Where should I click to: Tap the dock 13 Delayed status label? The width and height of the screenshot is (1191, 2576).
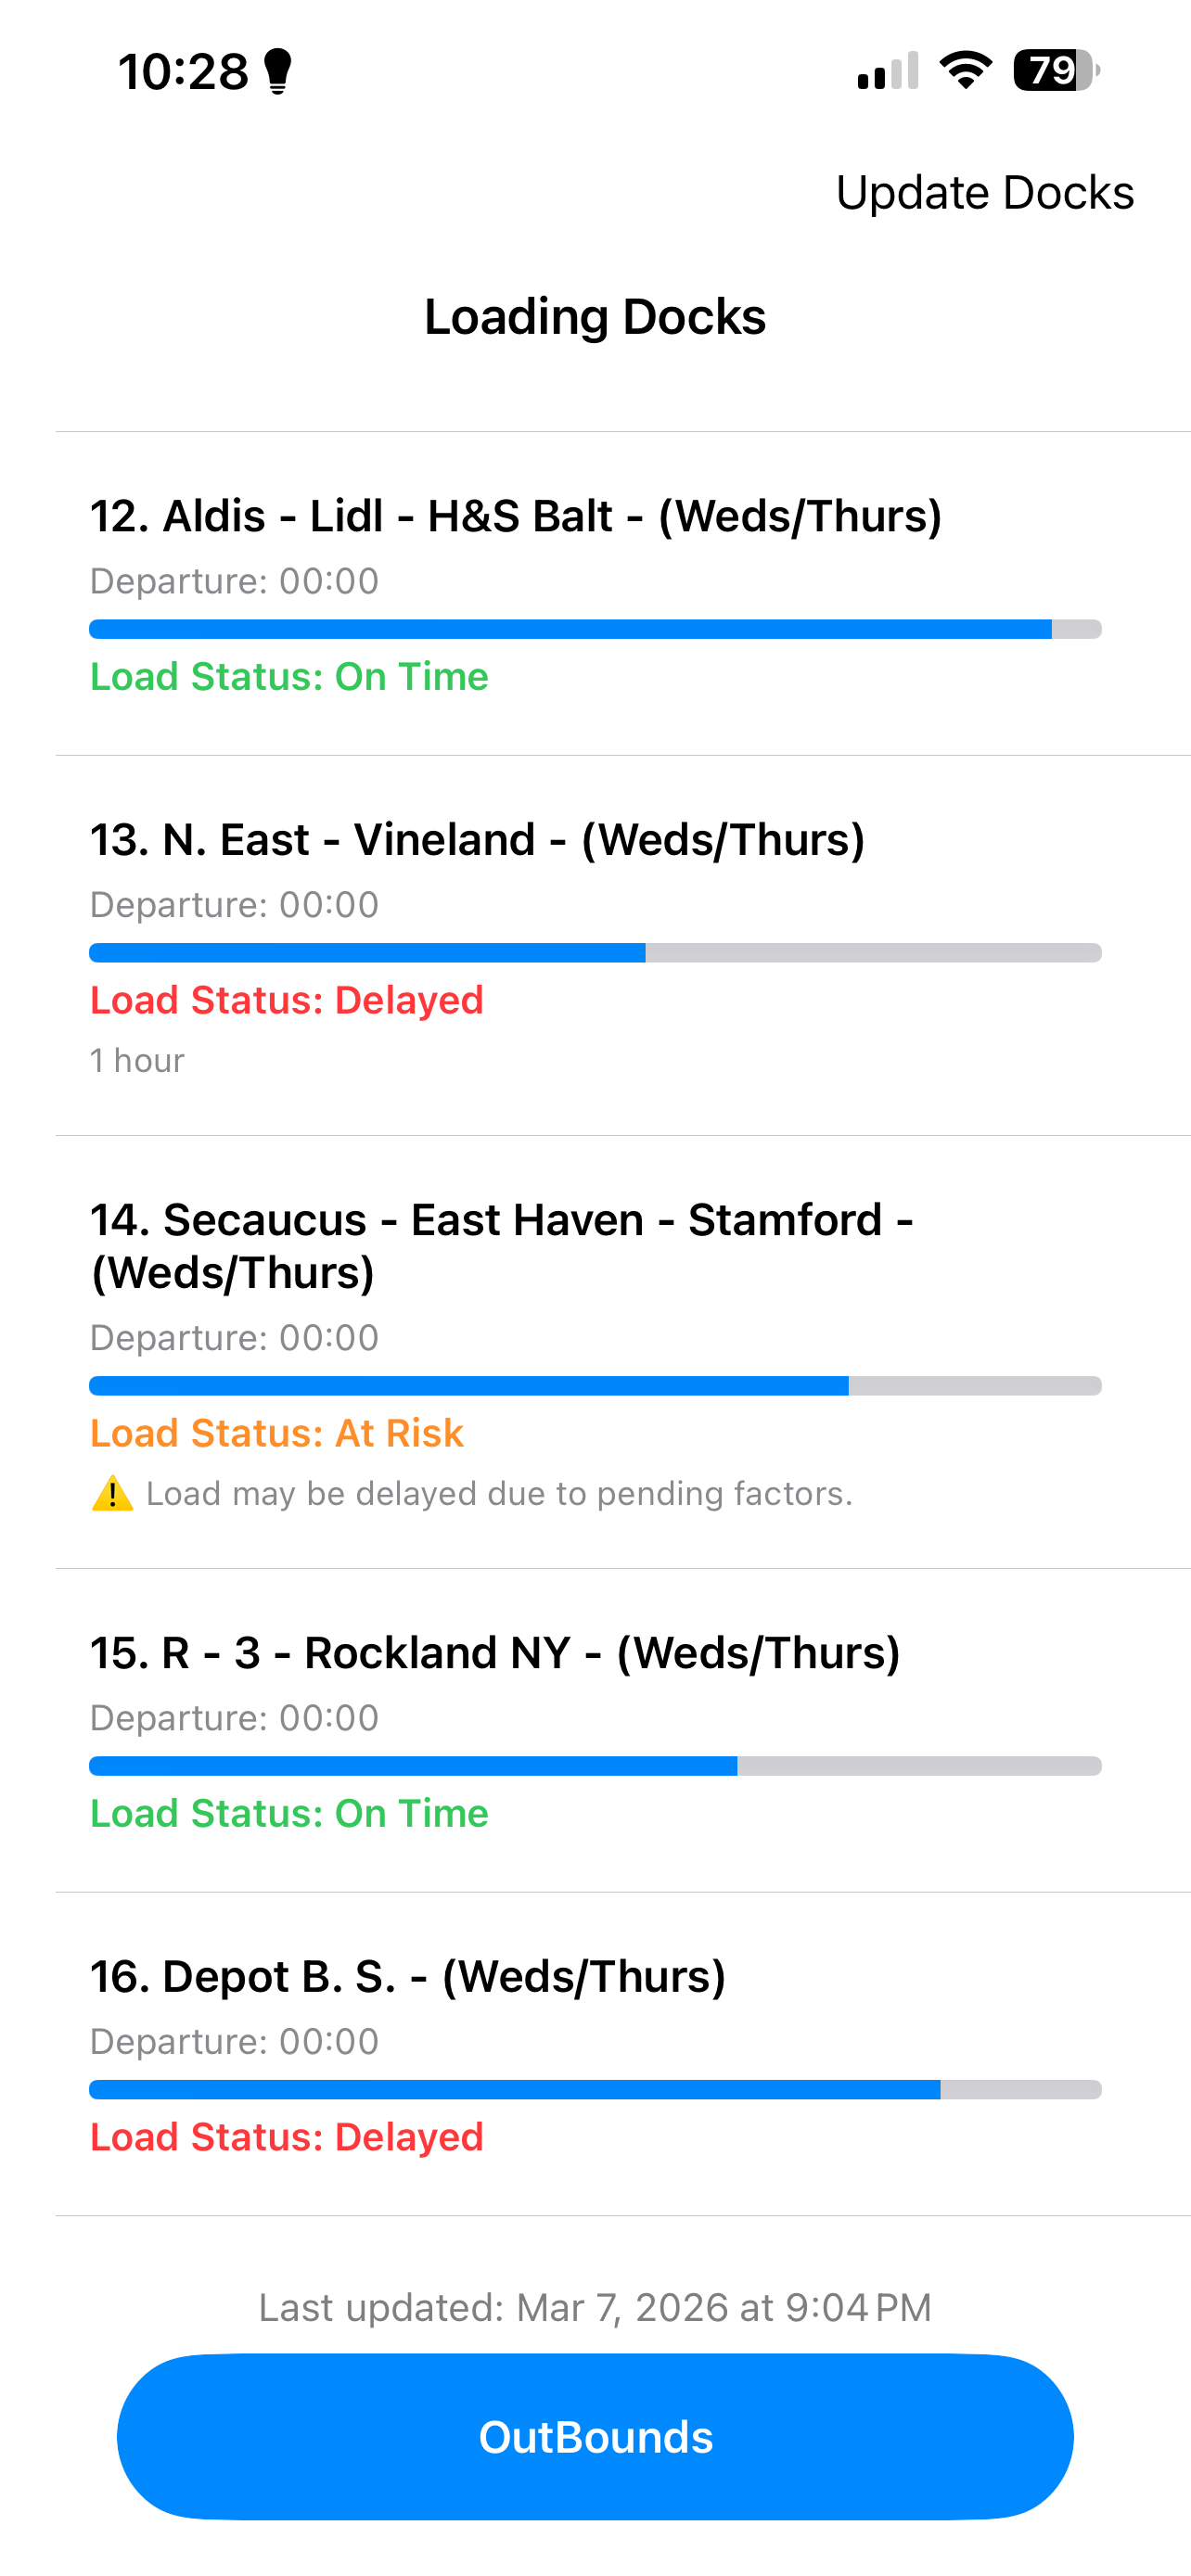(287, 1000)
